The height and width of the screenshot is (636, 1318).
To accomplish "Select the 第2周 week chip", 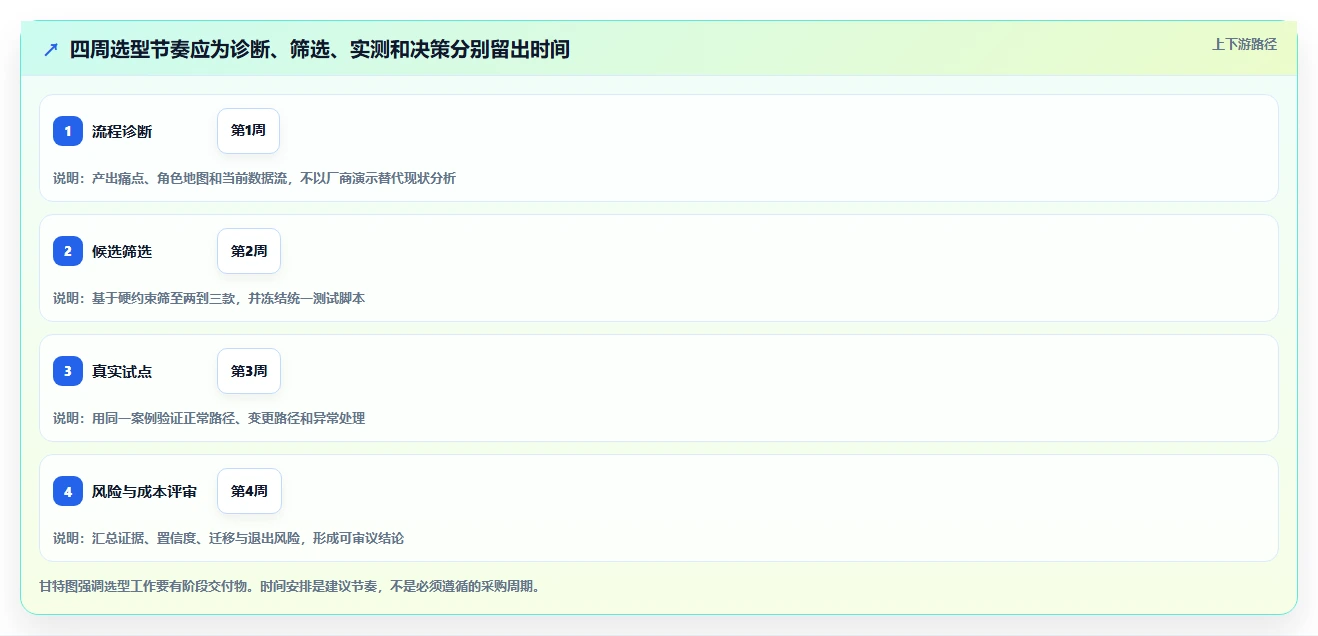I will point(249,251).
